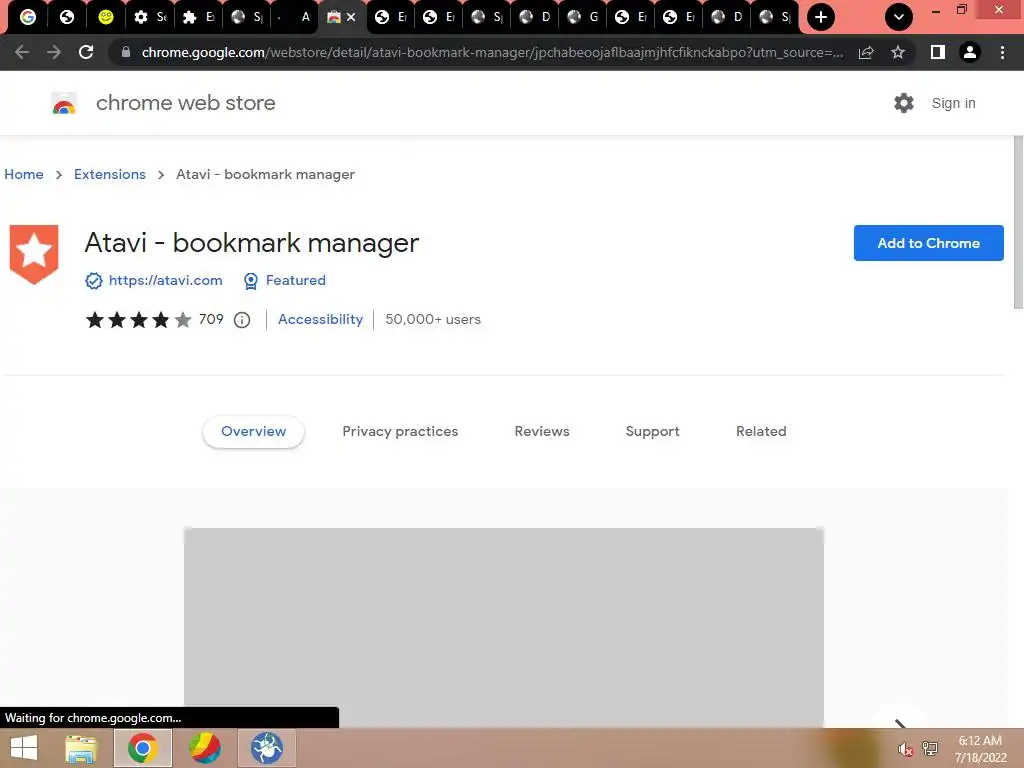Switch to the Support tab
The height and width of the screenshot is (768, 1024).
point(652,432)
